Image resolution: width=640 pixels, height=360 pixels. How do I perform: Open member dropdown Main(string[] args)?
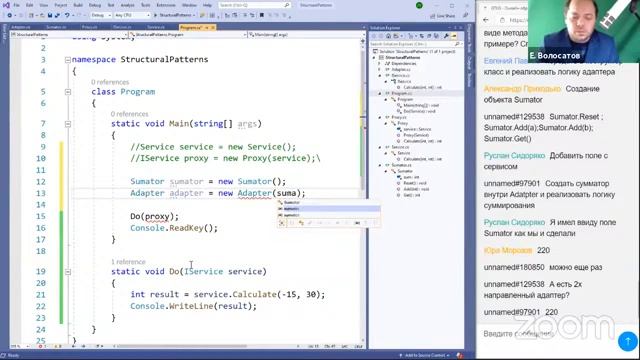(x=305, y=35)
